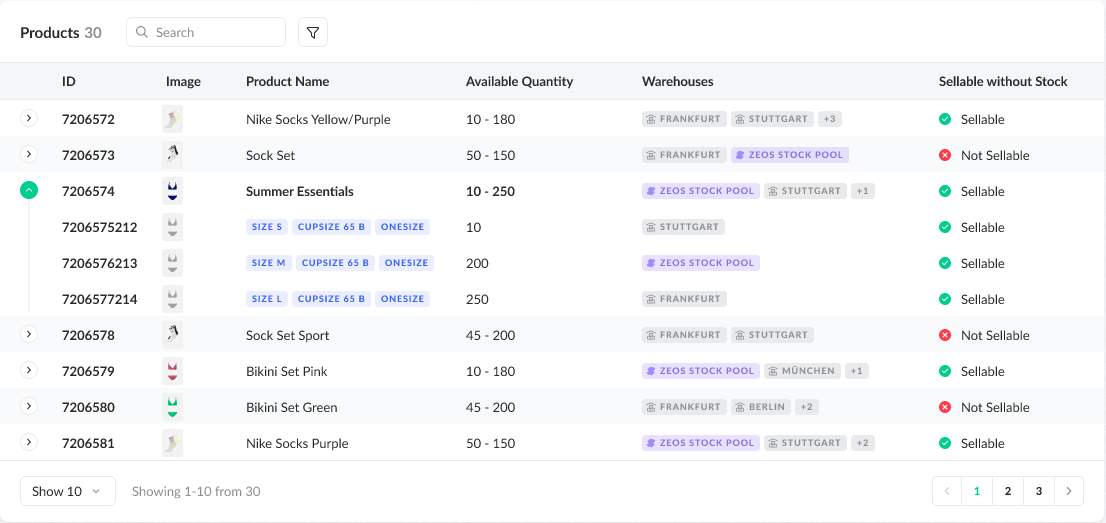Click the München warehouse tag
This screenshot has height=523, width=1106.
pyautogui.click(x=802, y=371)
